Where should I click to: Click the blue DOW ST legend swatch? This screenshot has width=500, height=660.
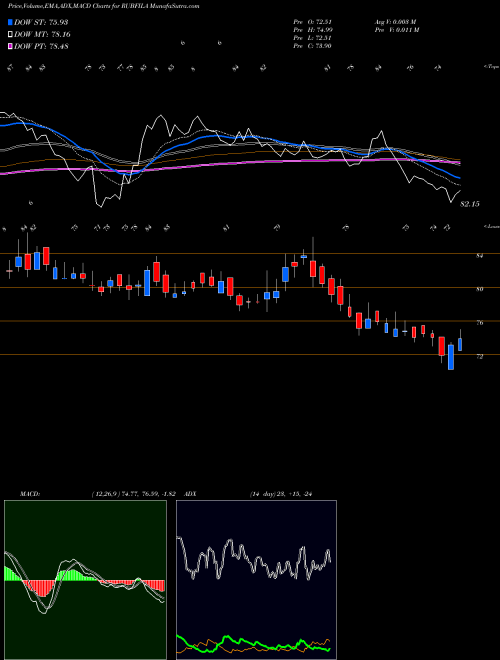(x=11, y=22)
